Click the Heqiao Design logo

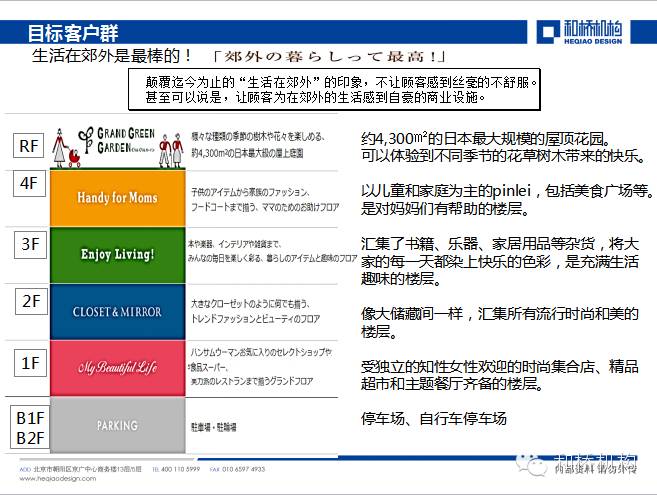(x=580, y=32)
